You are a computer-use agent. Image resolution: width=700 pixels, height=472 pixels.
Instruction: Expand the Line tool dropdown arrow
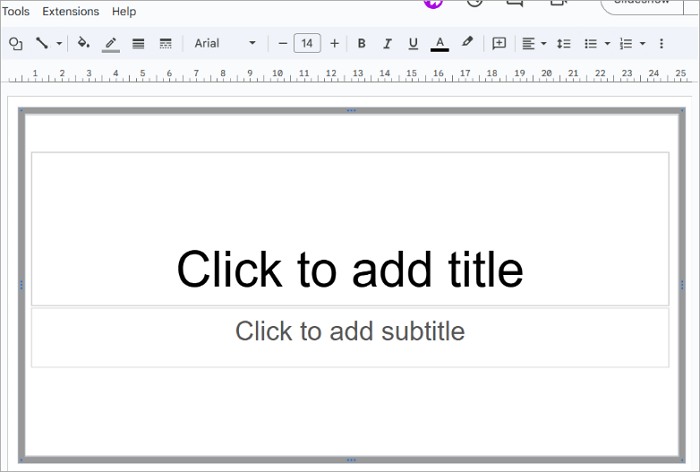coord(59,43)
